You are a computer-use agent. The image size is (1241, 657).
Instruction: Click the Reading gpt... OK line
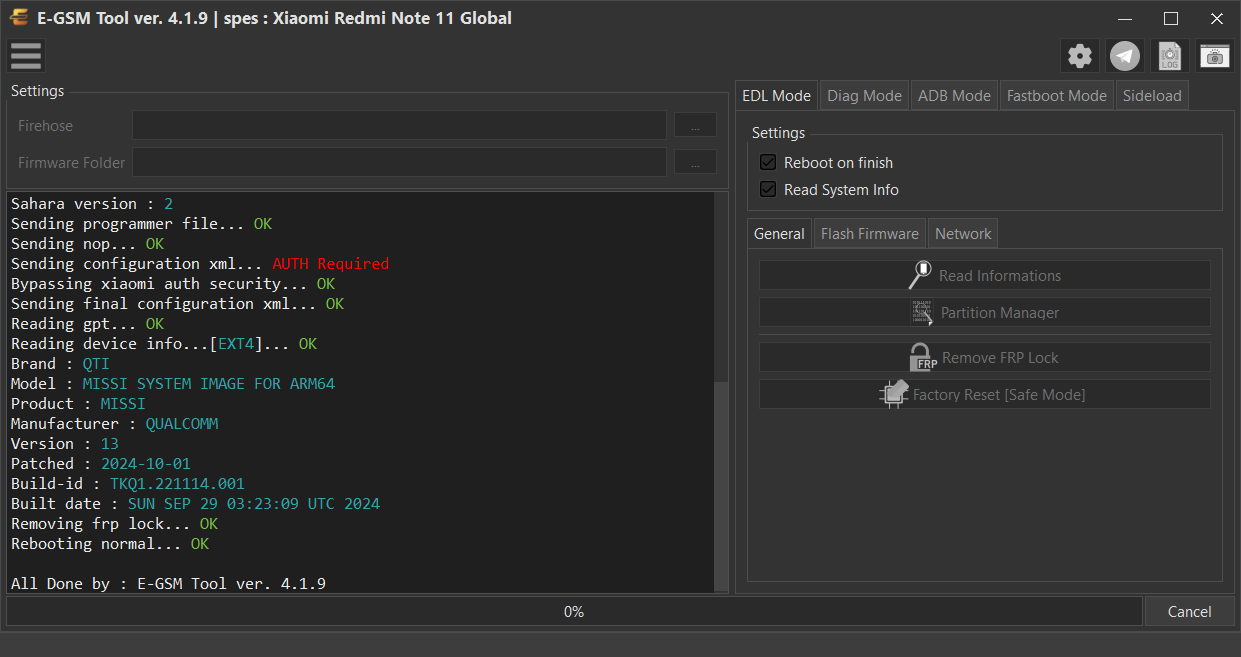(x=87, y=324)
